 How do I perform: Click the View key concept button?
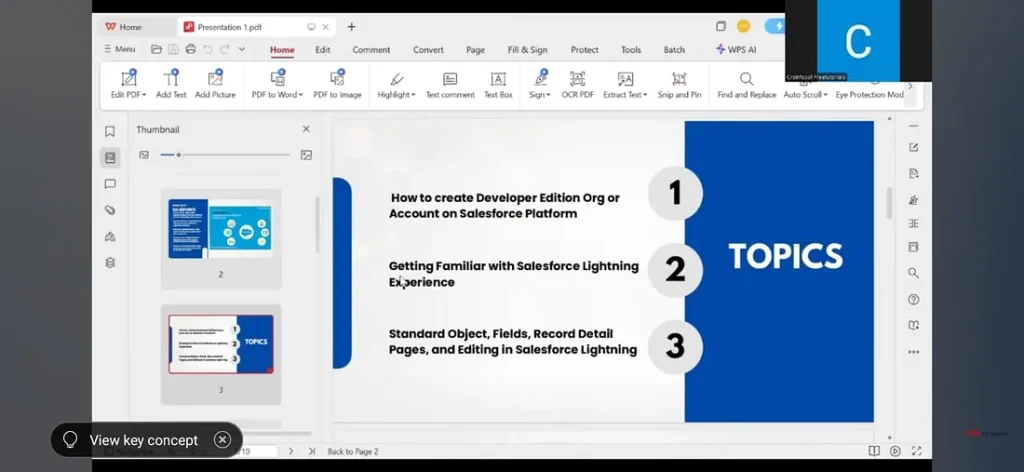pos(144,440)
